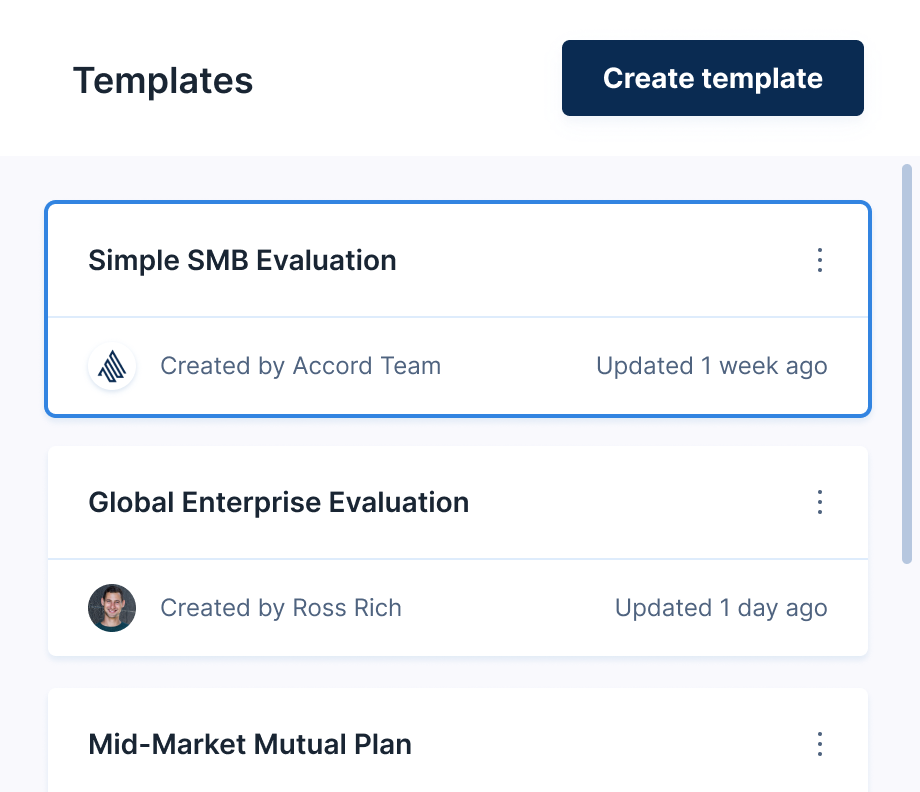The width and height of the screenshot is (920, 792).
Task: Click the "Updated 1 day ago" timestamp
Action: pyautogui.click(x=720, y=608)
